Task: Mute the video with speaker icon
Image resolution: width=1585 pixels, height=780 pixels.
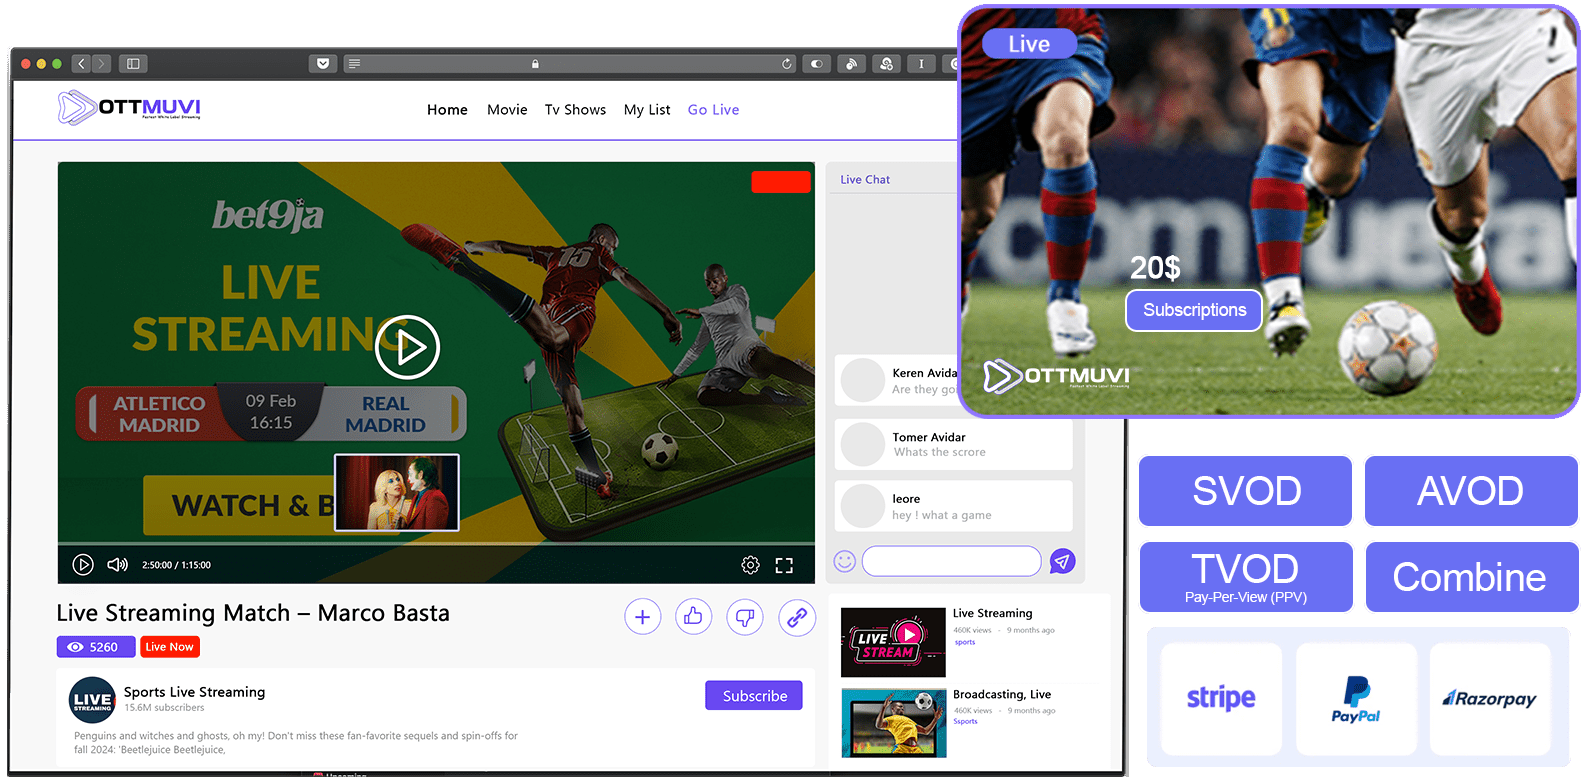Action: tap(117, 565)
